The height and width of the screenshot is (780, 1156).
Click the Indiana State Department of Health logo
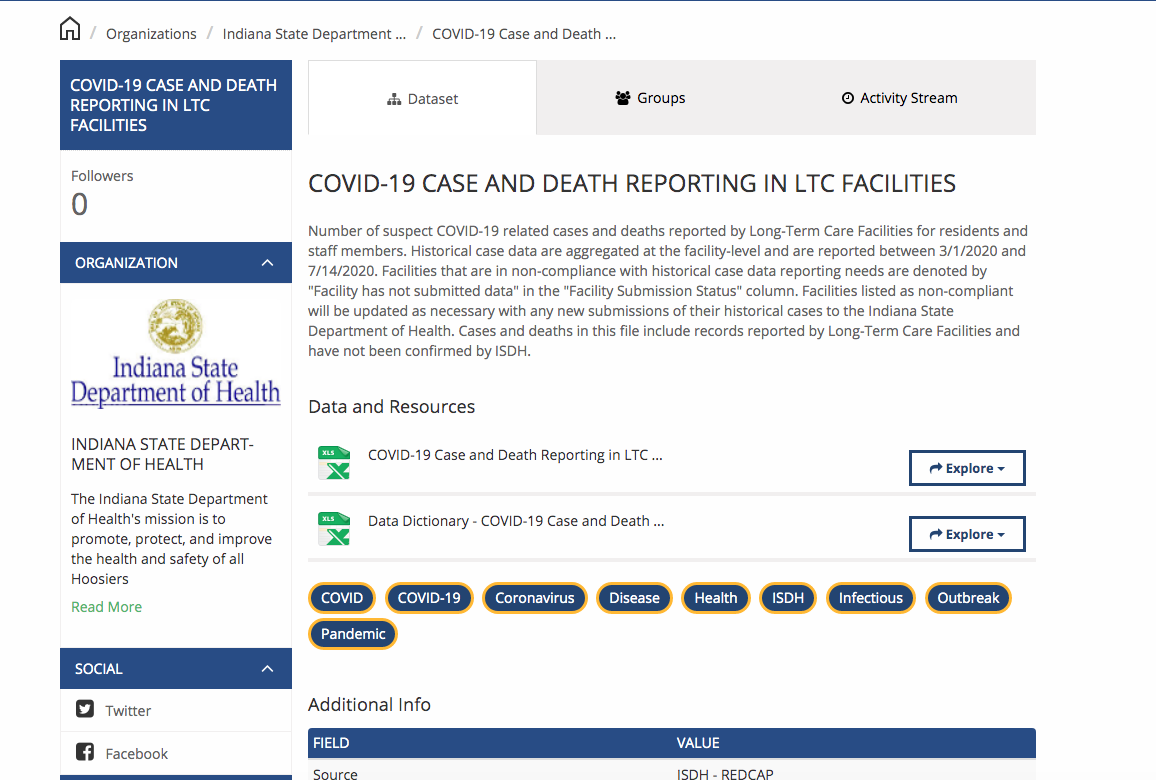176,354
